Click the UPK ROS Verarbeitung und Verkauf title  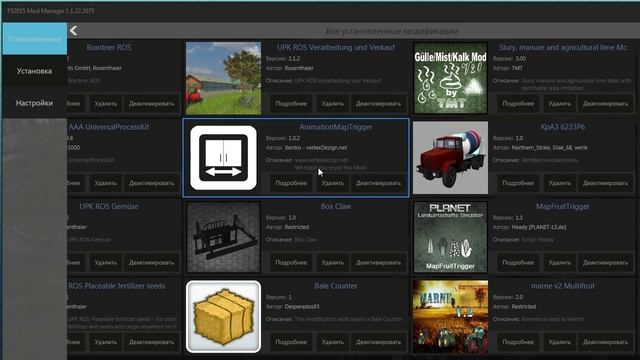point(336,47)
